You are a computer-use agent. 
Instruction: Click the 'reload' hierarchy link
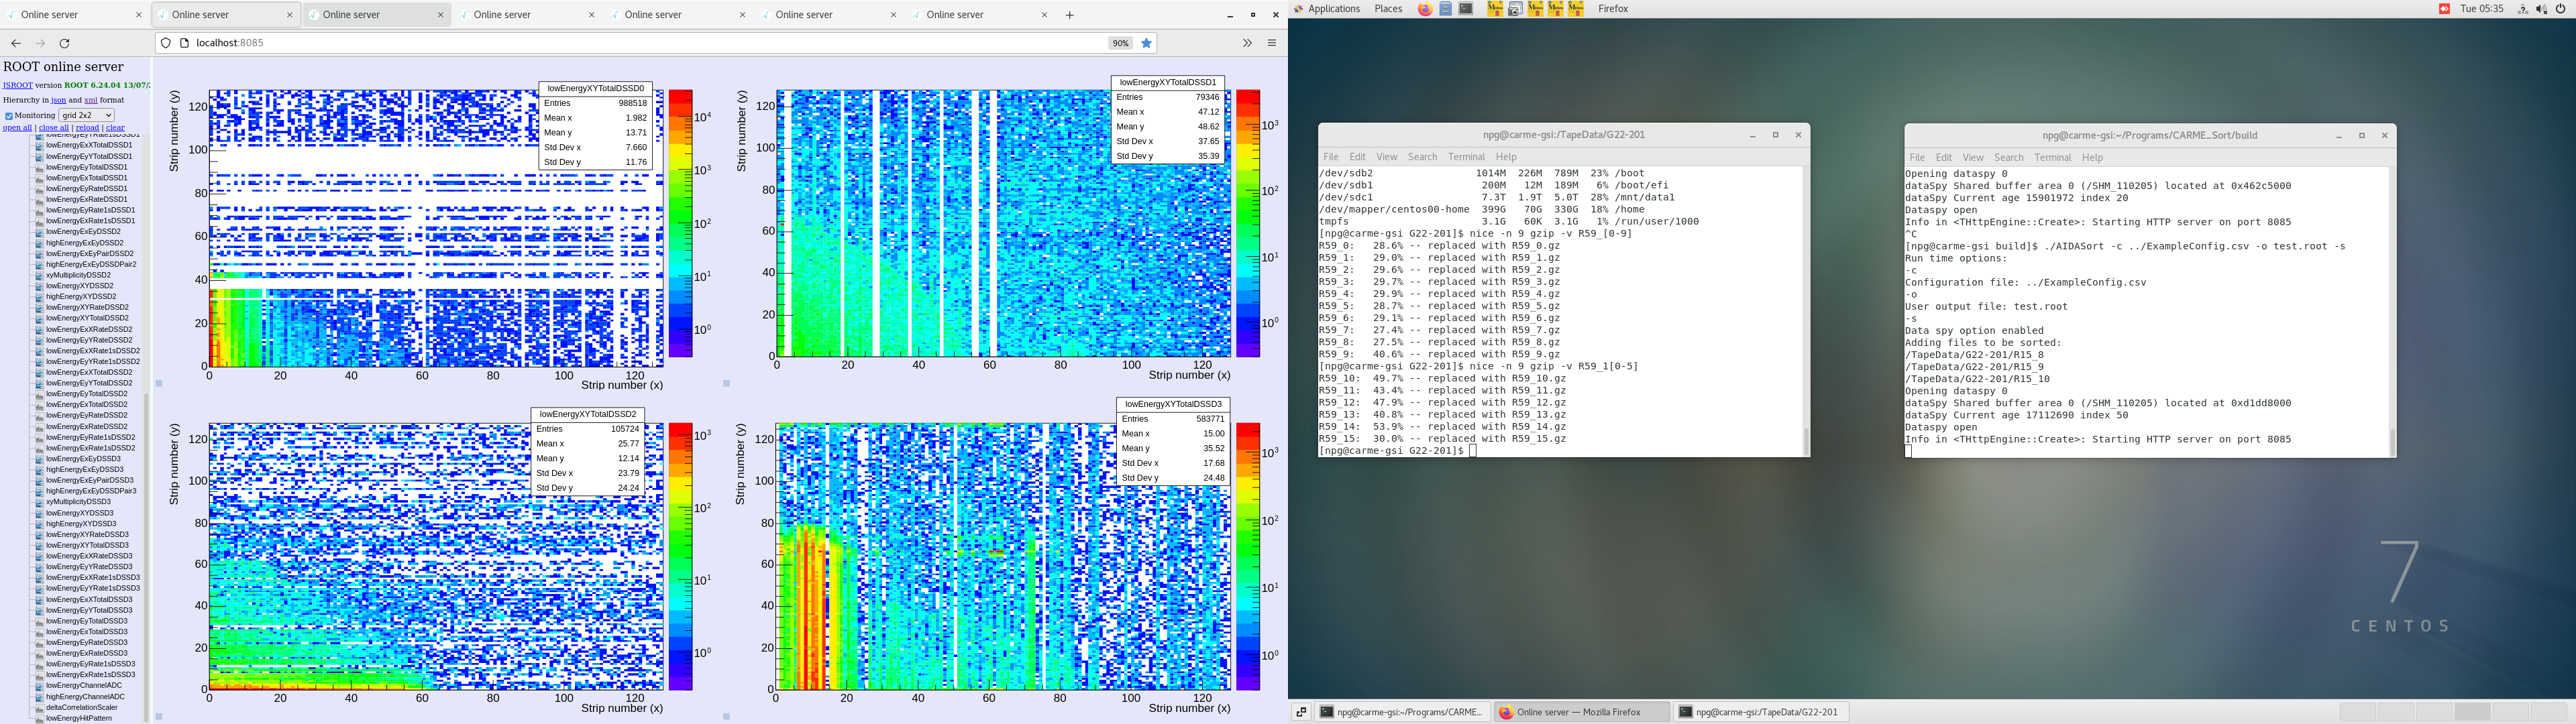click(88, 128)
